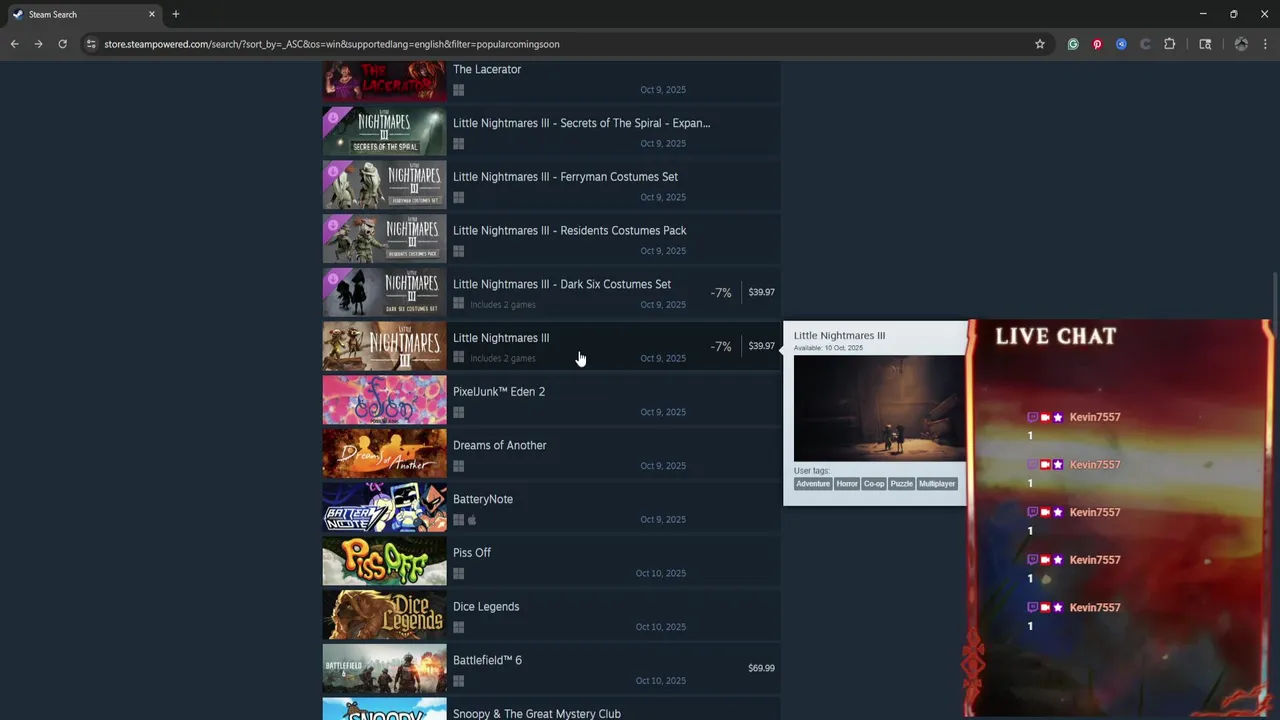Select the Multiplayer user tag
Image resolution: width=1280 pixels, height=720 pixels.
[937, 484]
